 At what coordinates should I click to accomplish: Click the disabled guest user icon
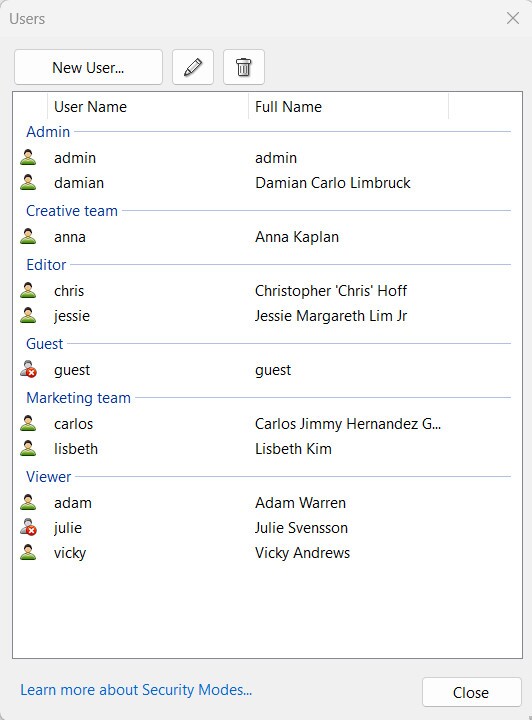click(x=28, y=370)
